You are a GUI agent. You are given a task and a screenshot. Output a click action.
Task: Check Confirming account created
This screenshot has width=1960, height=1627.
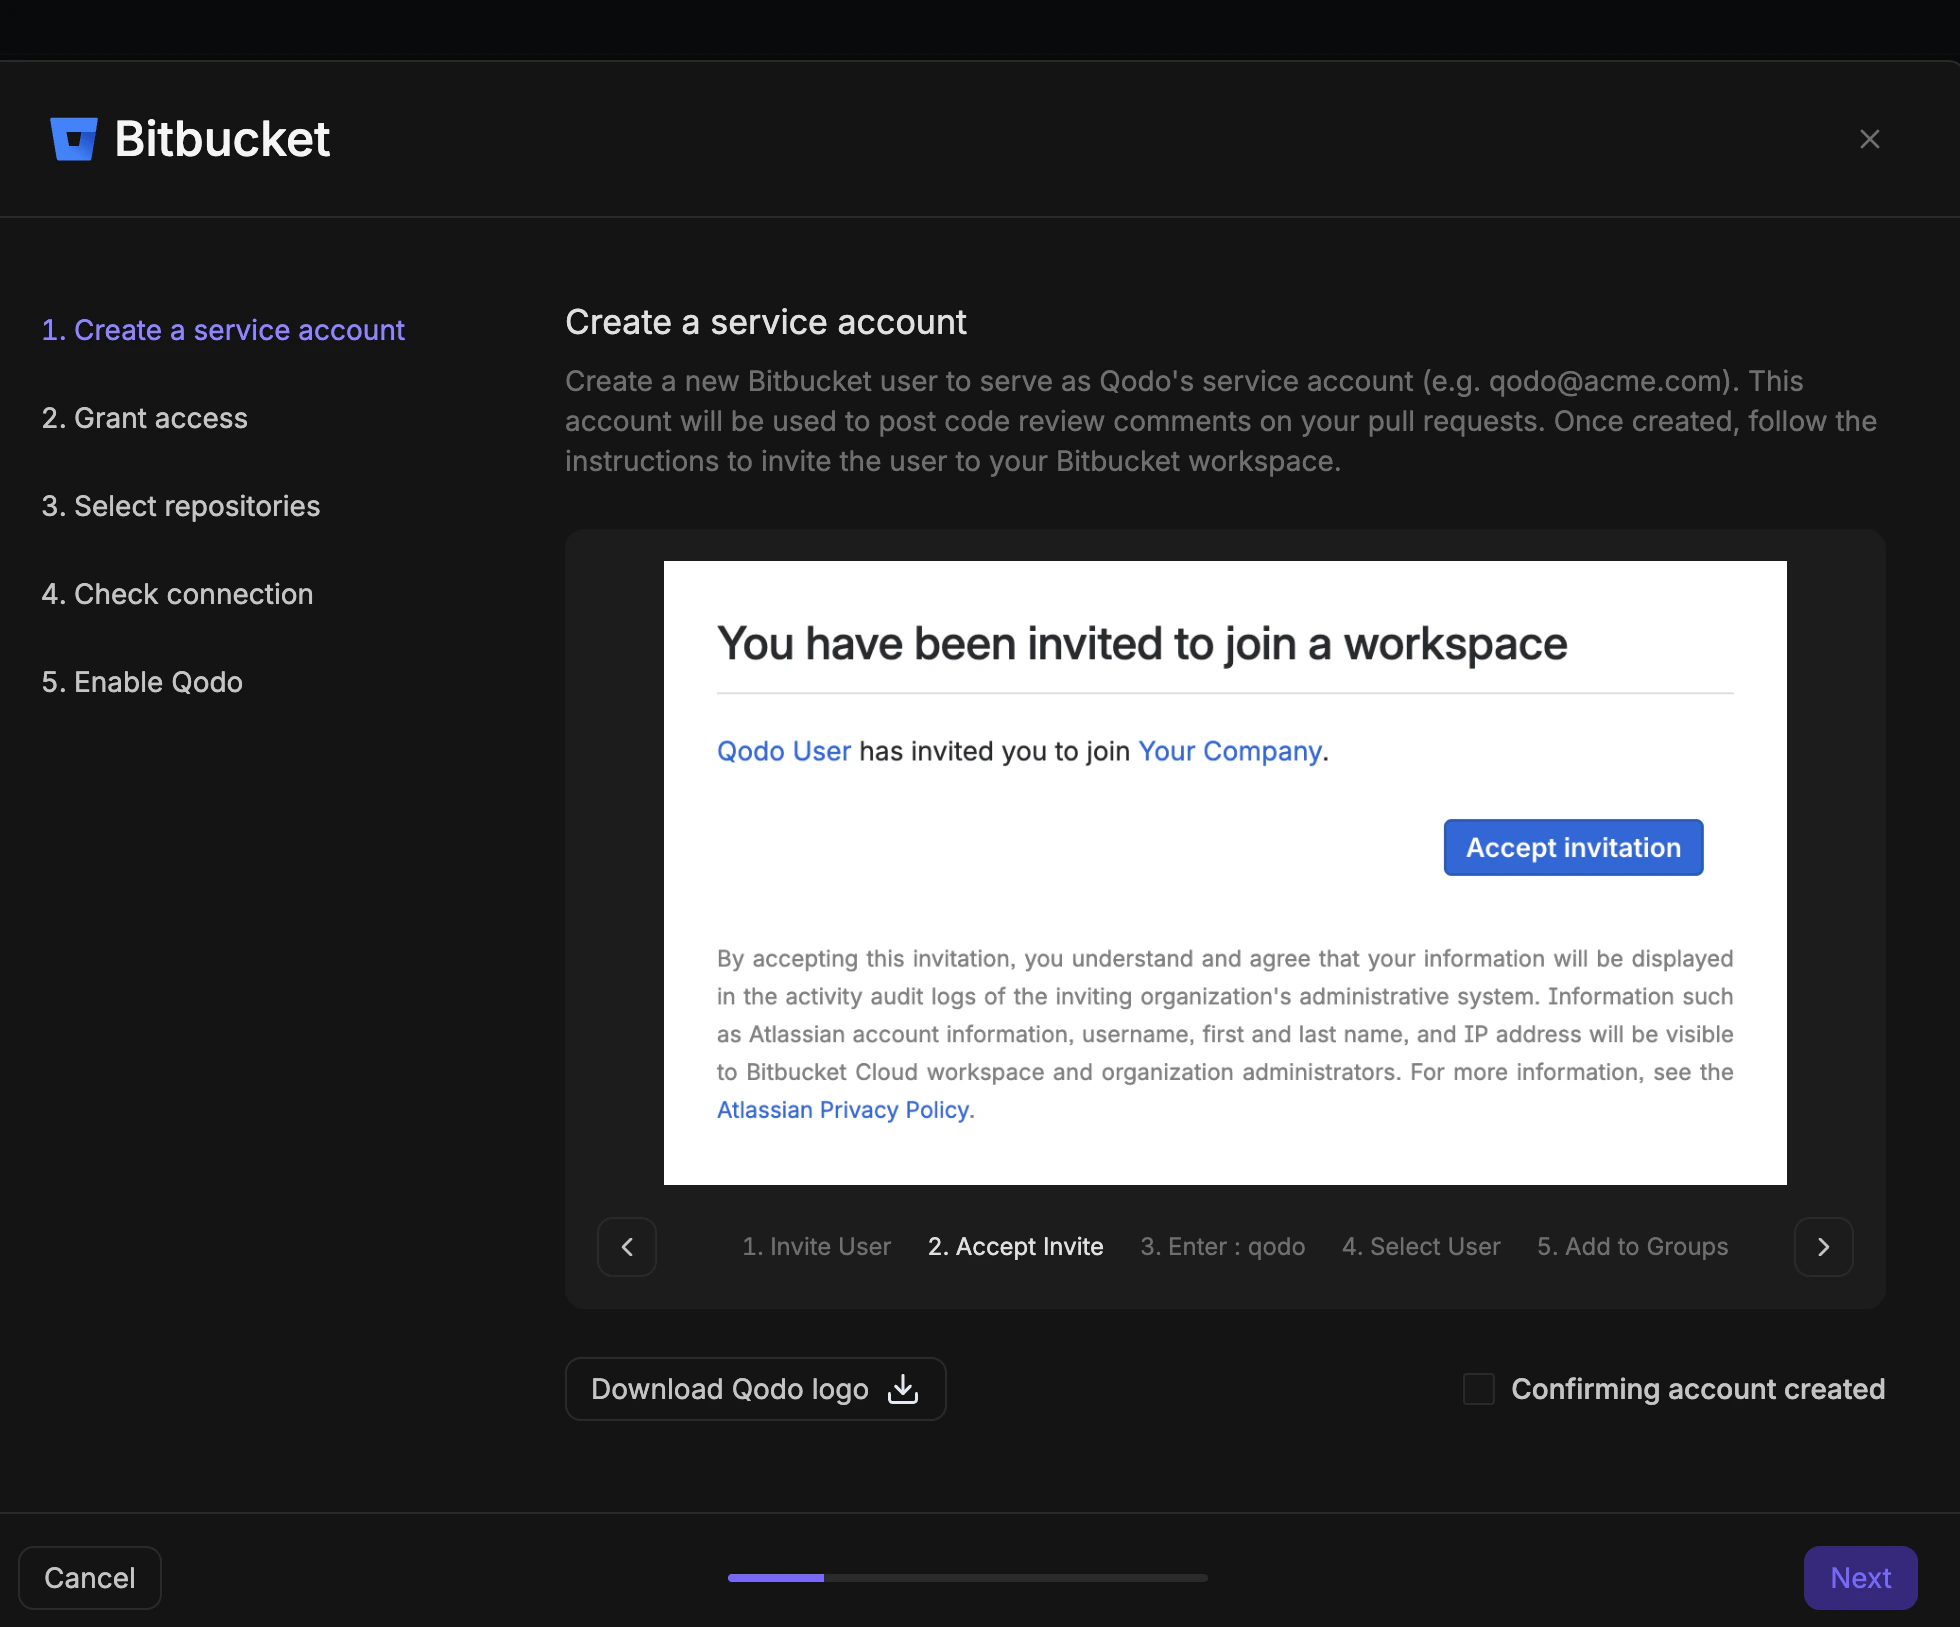(1478, 1389)
